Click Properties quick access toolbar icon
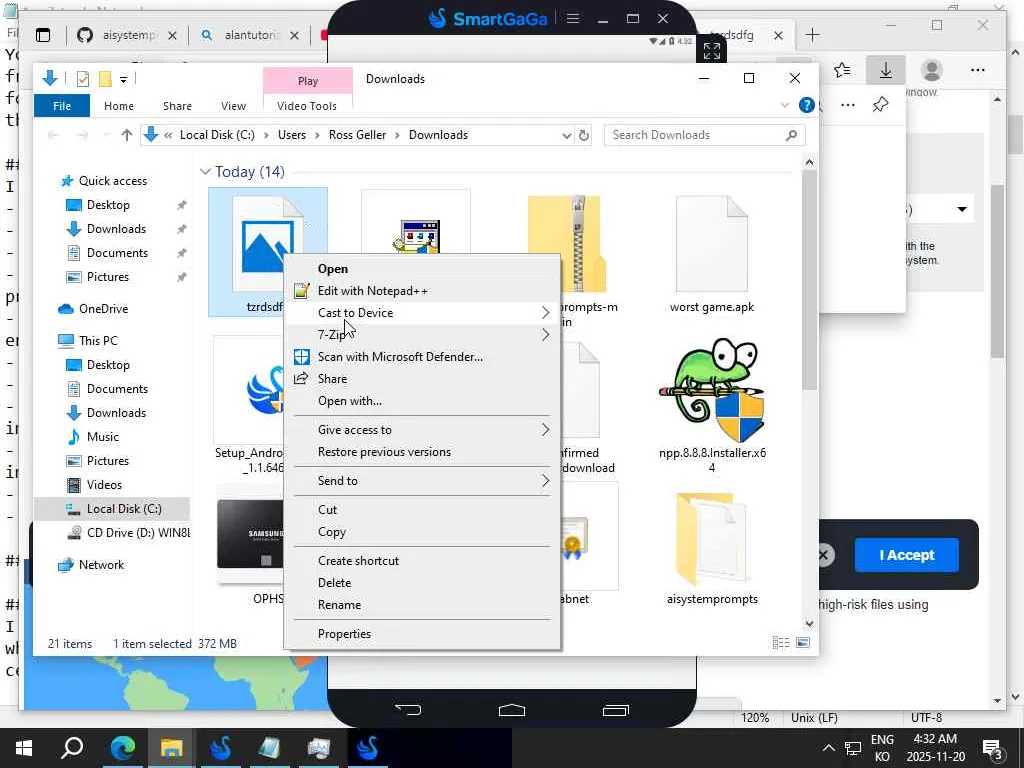The width and height of the screenshot is (1024, 768). tap(83, 79)
